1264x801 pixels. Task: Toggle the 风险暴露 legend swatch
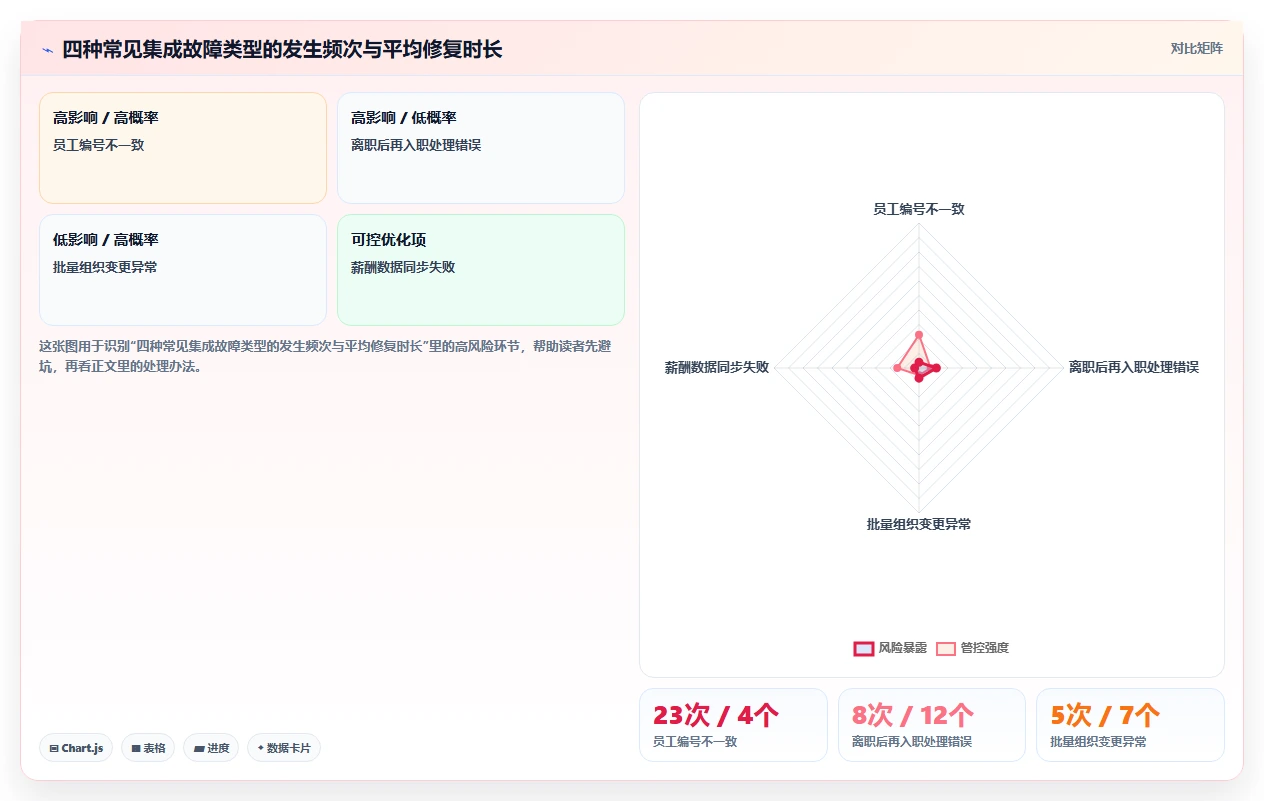click(864, 648)
